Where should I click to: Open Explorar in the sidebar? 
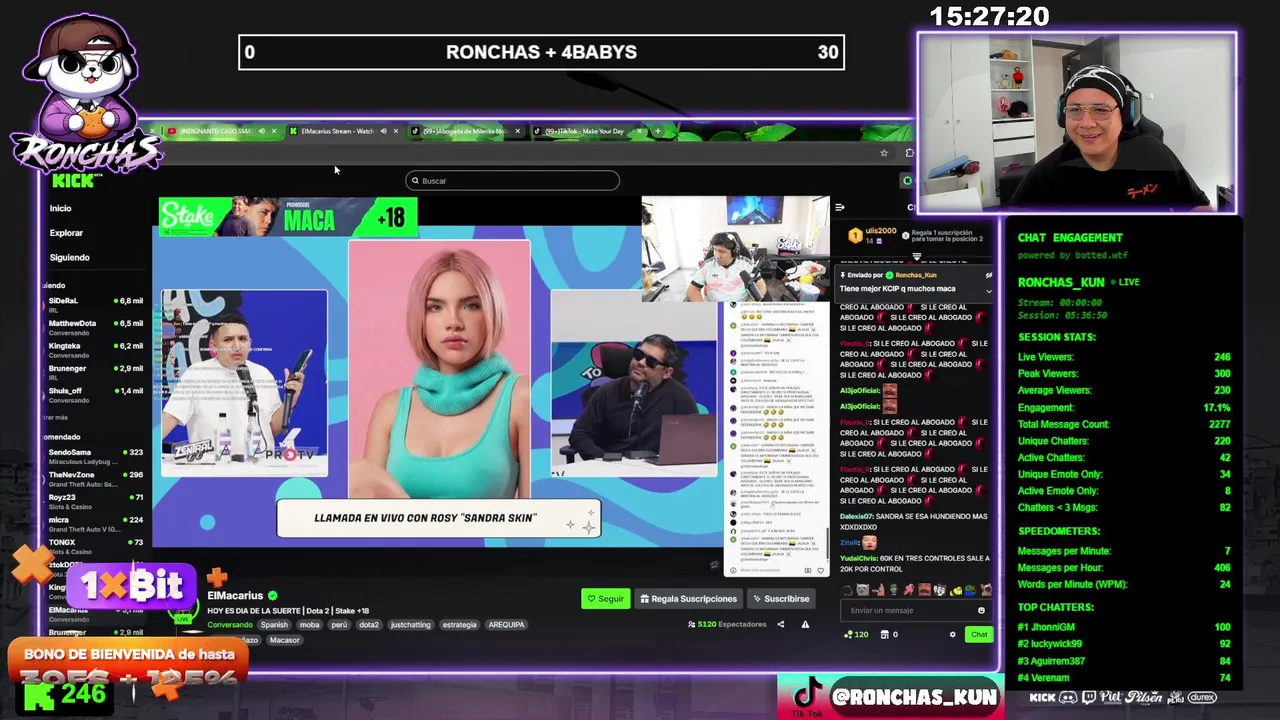pos(66,233)
